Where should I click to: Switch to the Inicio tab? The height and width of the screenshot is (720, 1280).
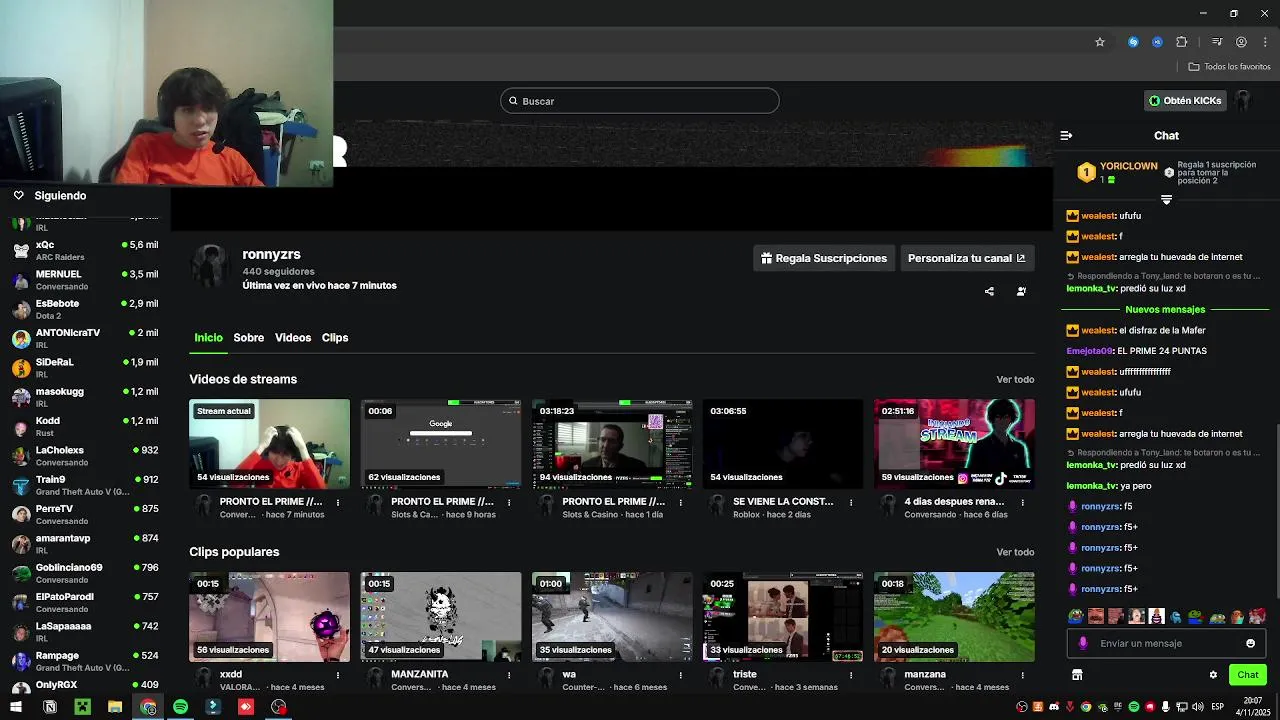[x=208, y=338]
